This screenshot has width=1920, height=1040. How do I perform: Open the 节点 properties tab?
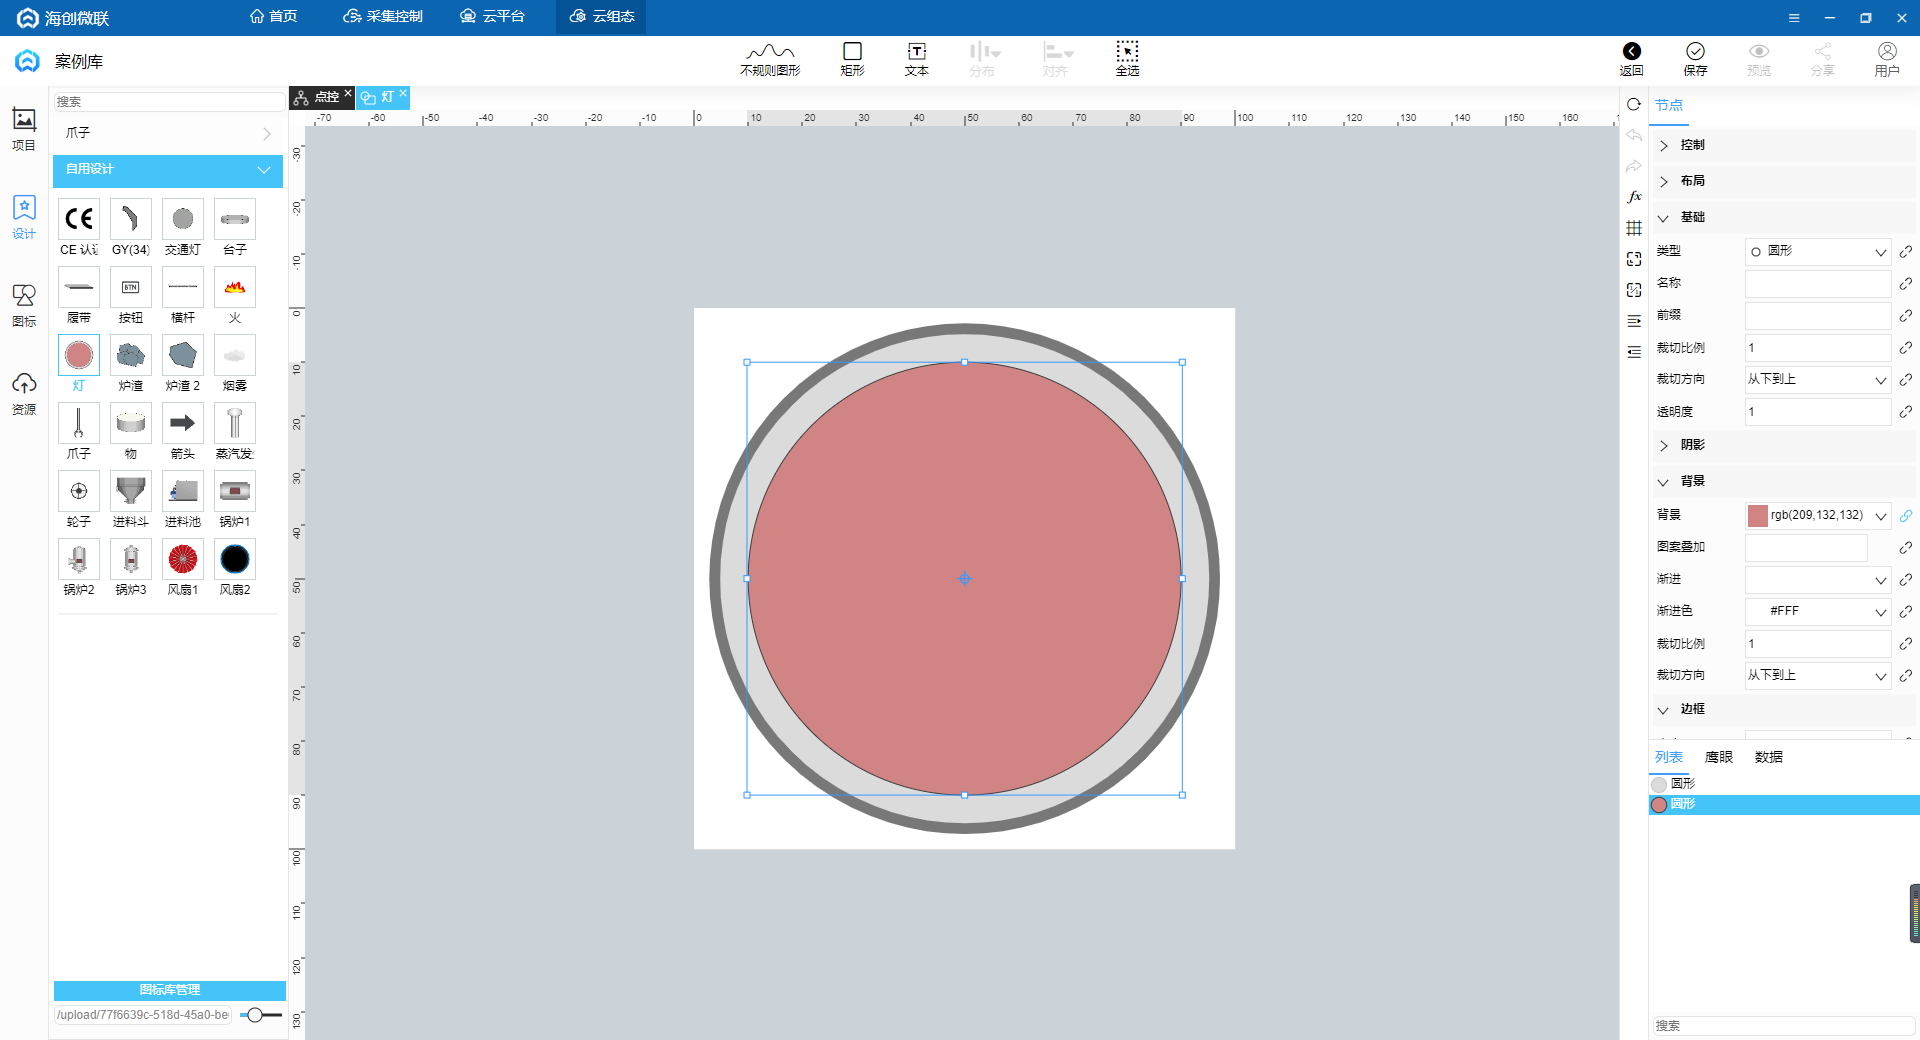(1669, 105)
